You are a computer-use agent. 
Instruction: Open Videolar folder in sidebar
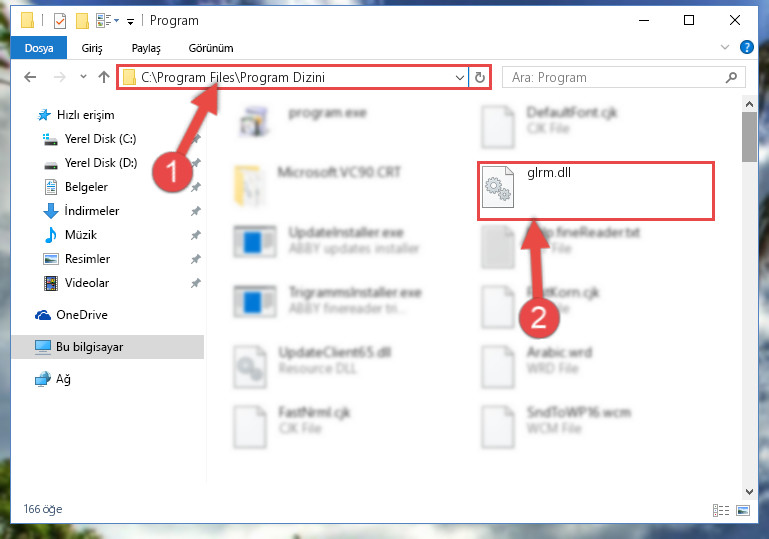click(76, 282)
